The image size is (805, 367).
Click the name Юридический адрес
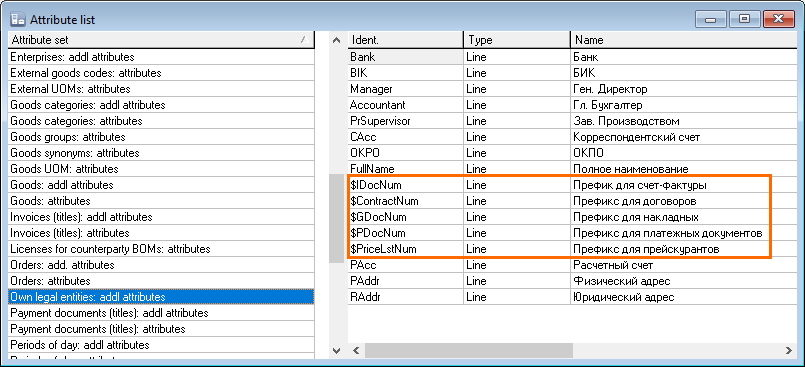pos(623,297)
